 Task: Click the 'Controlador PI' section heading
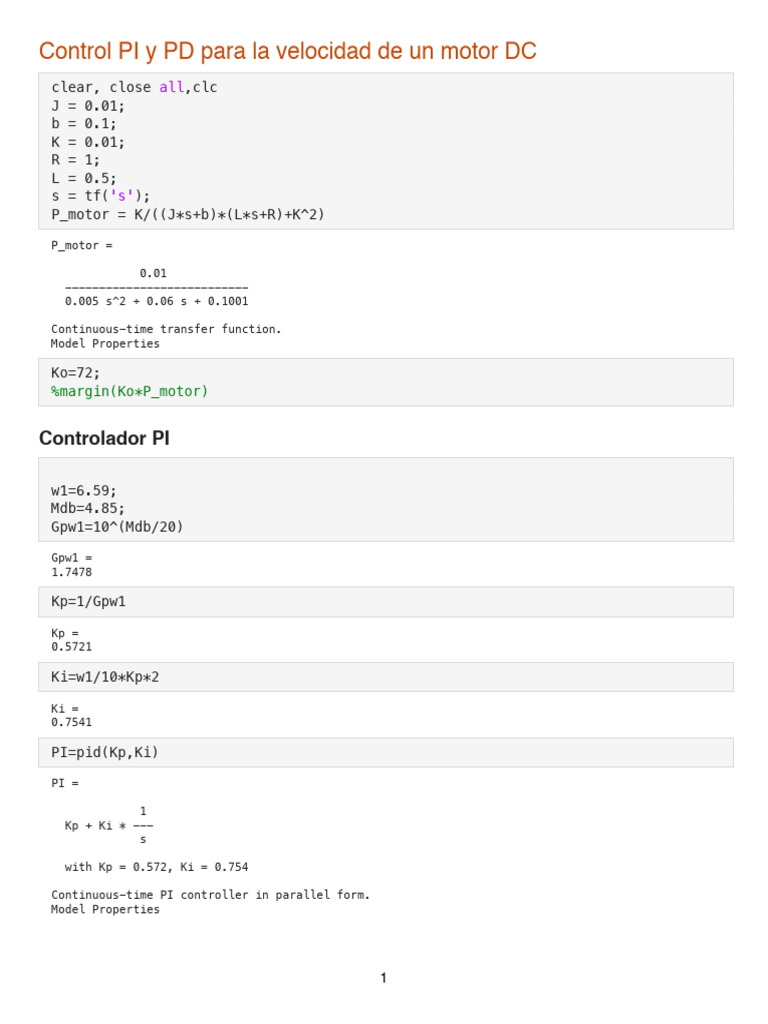[104, 438]
